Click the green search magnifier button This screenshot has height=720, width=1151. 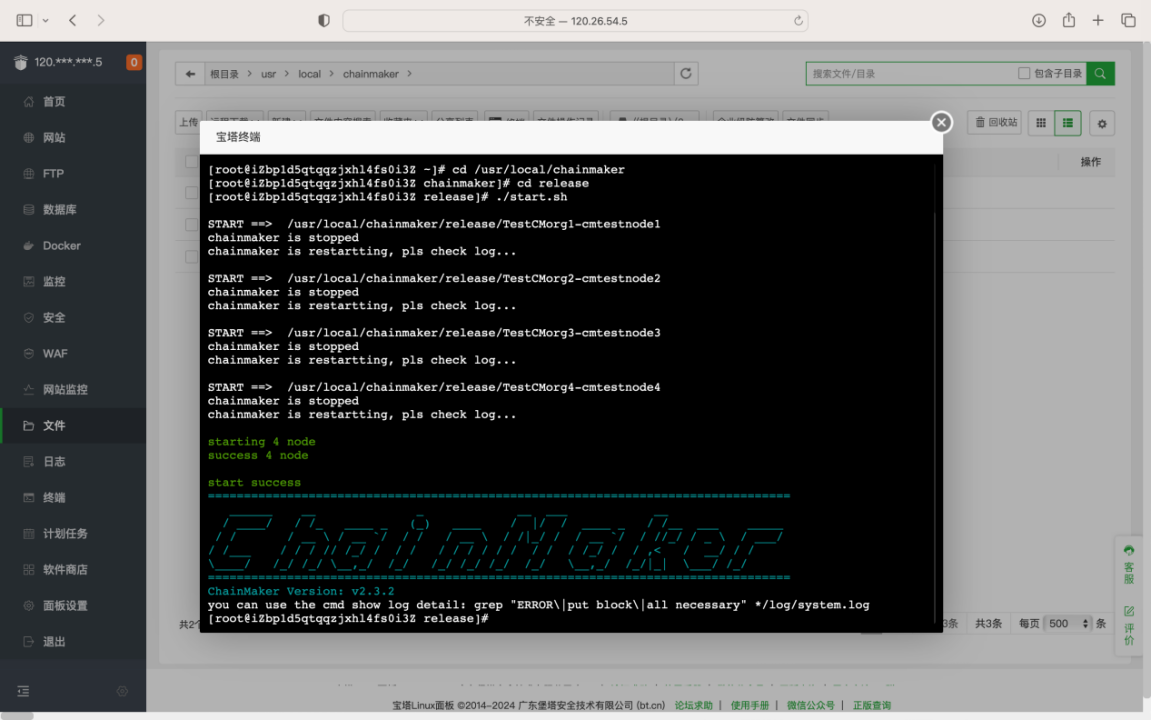pyautogui.click(x=1100, y=73)
